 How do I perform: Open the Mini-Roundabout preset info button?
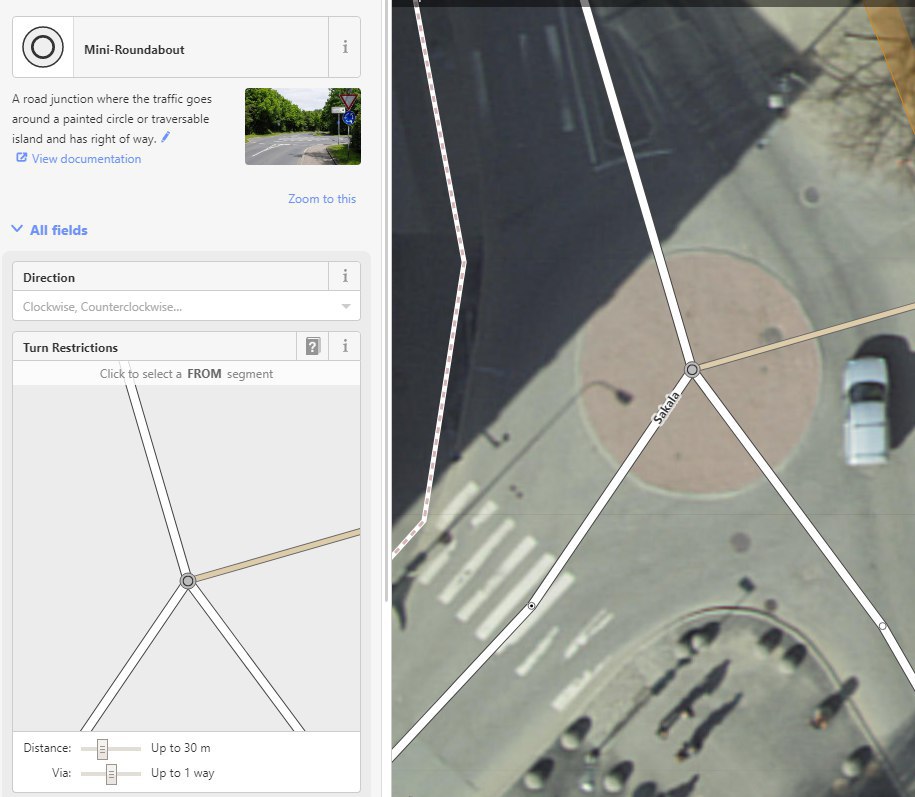click(345, 47)
